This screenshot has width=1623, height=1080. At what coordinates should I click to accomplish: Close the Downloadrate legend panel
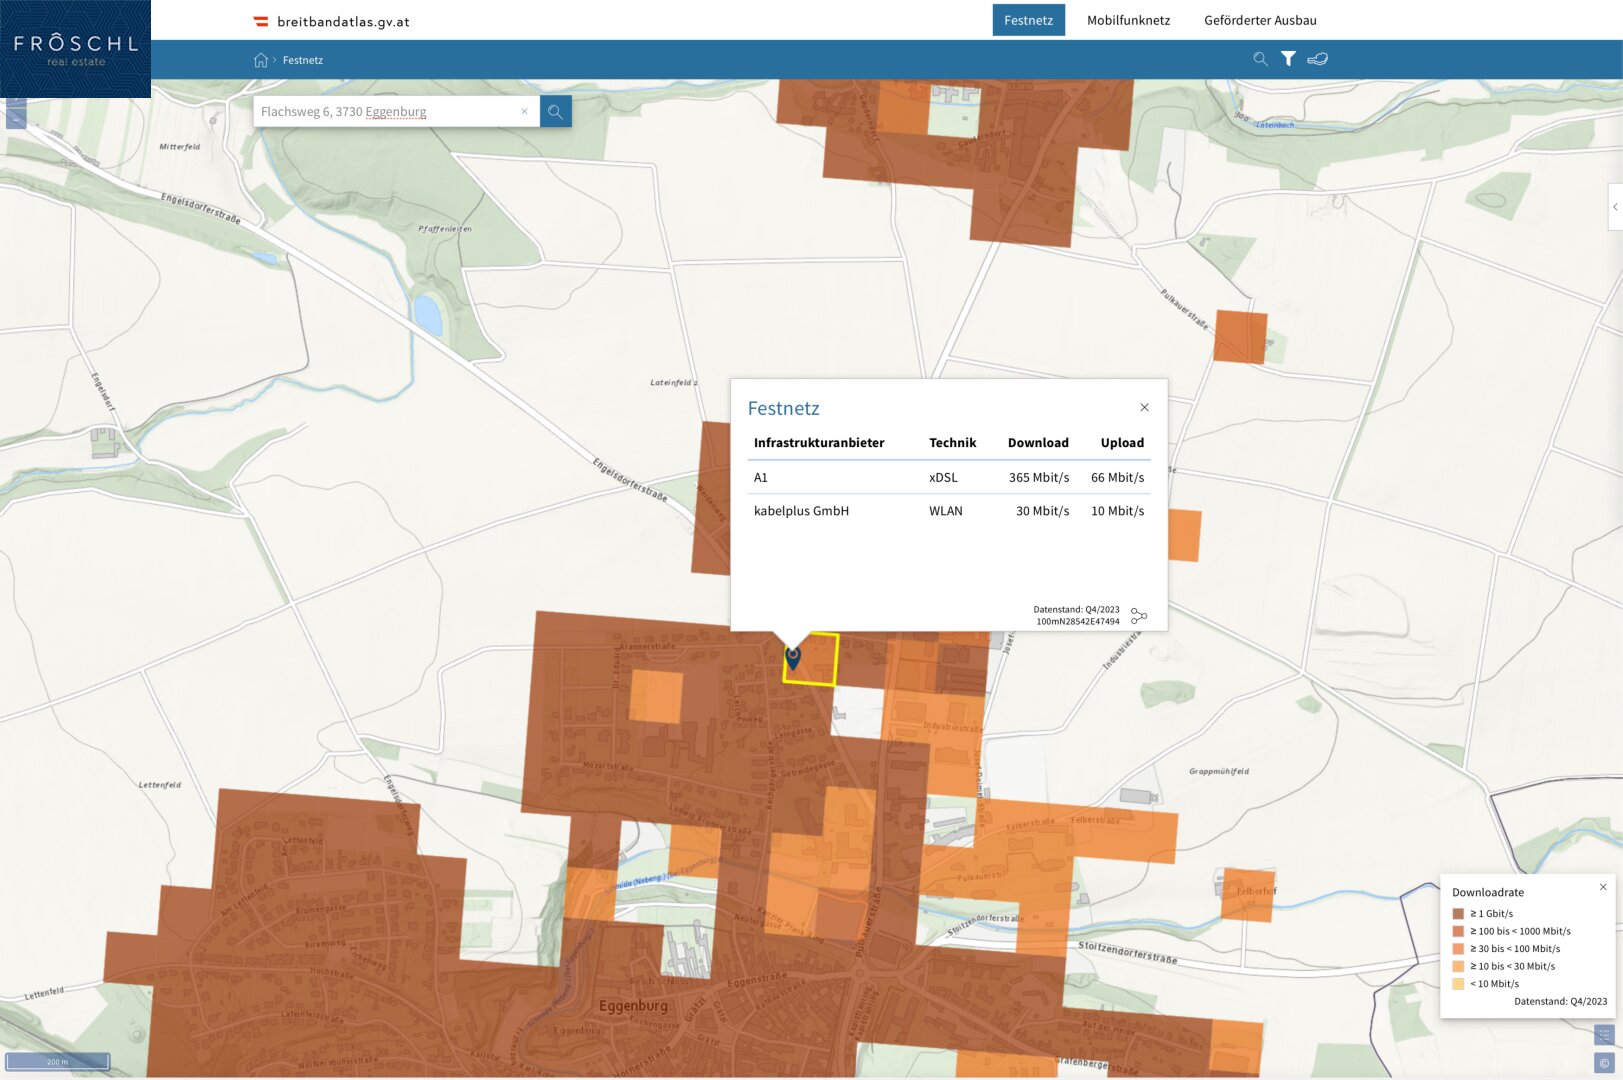[x=1603, y=887]
